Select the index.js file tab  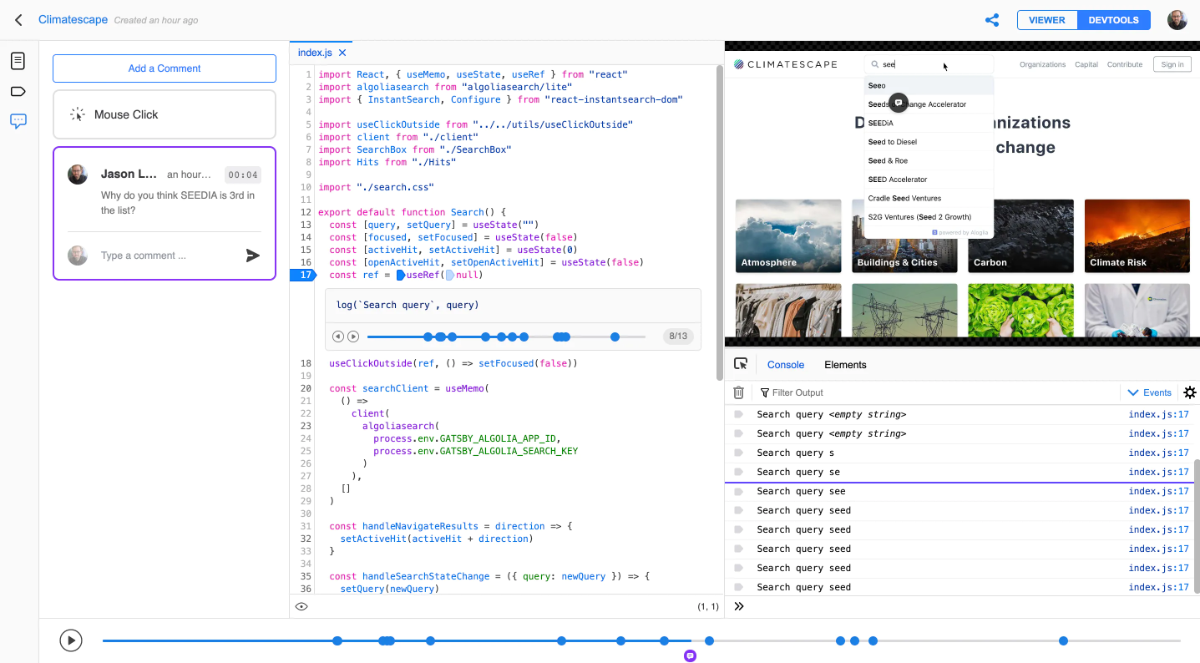316,53
